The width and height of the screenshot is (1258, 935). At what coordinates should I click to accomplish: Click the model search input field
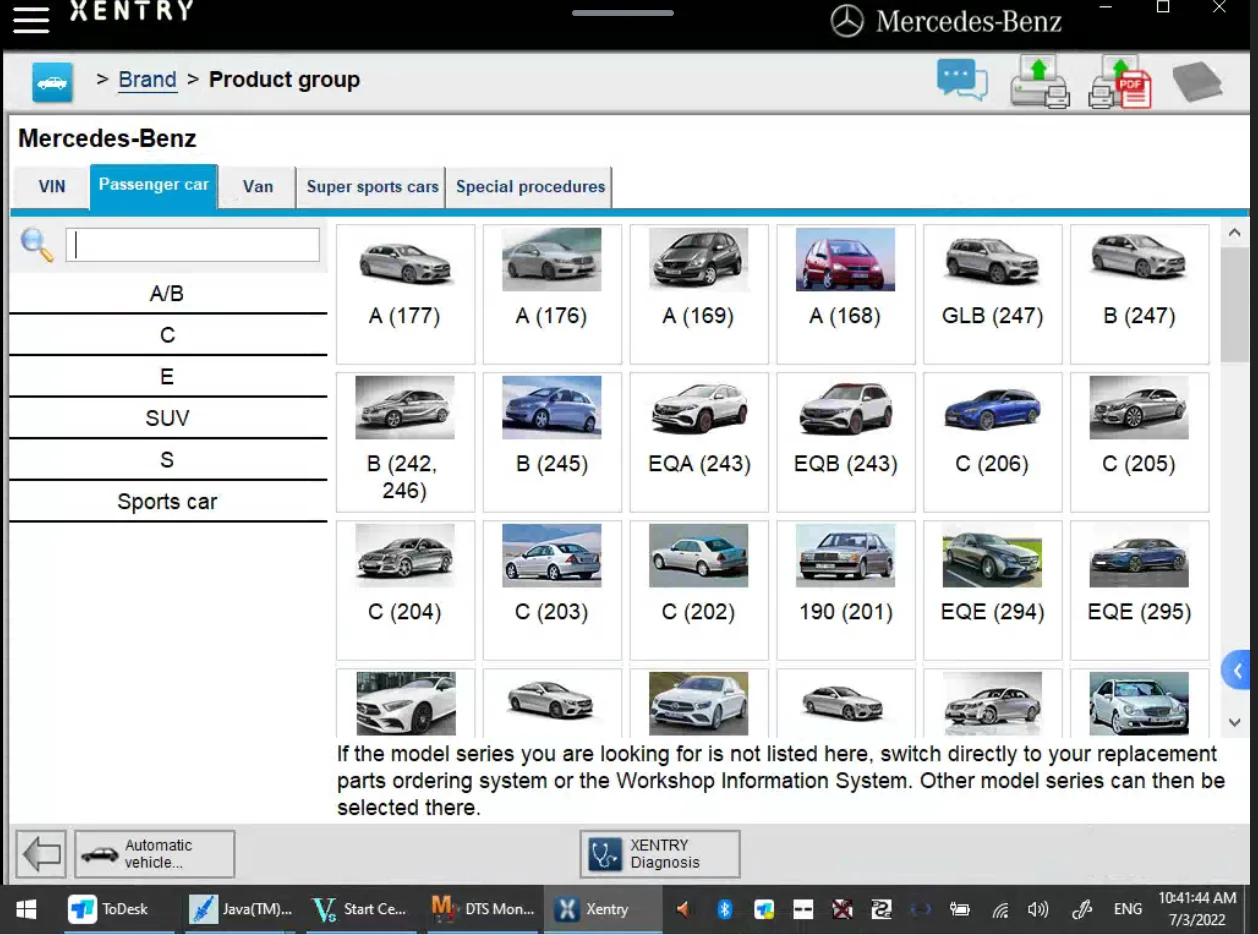pyautogui.click(x=193, y=245)
